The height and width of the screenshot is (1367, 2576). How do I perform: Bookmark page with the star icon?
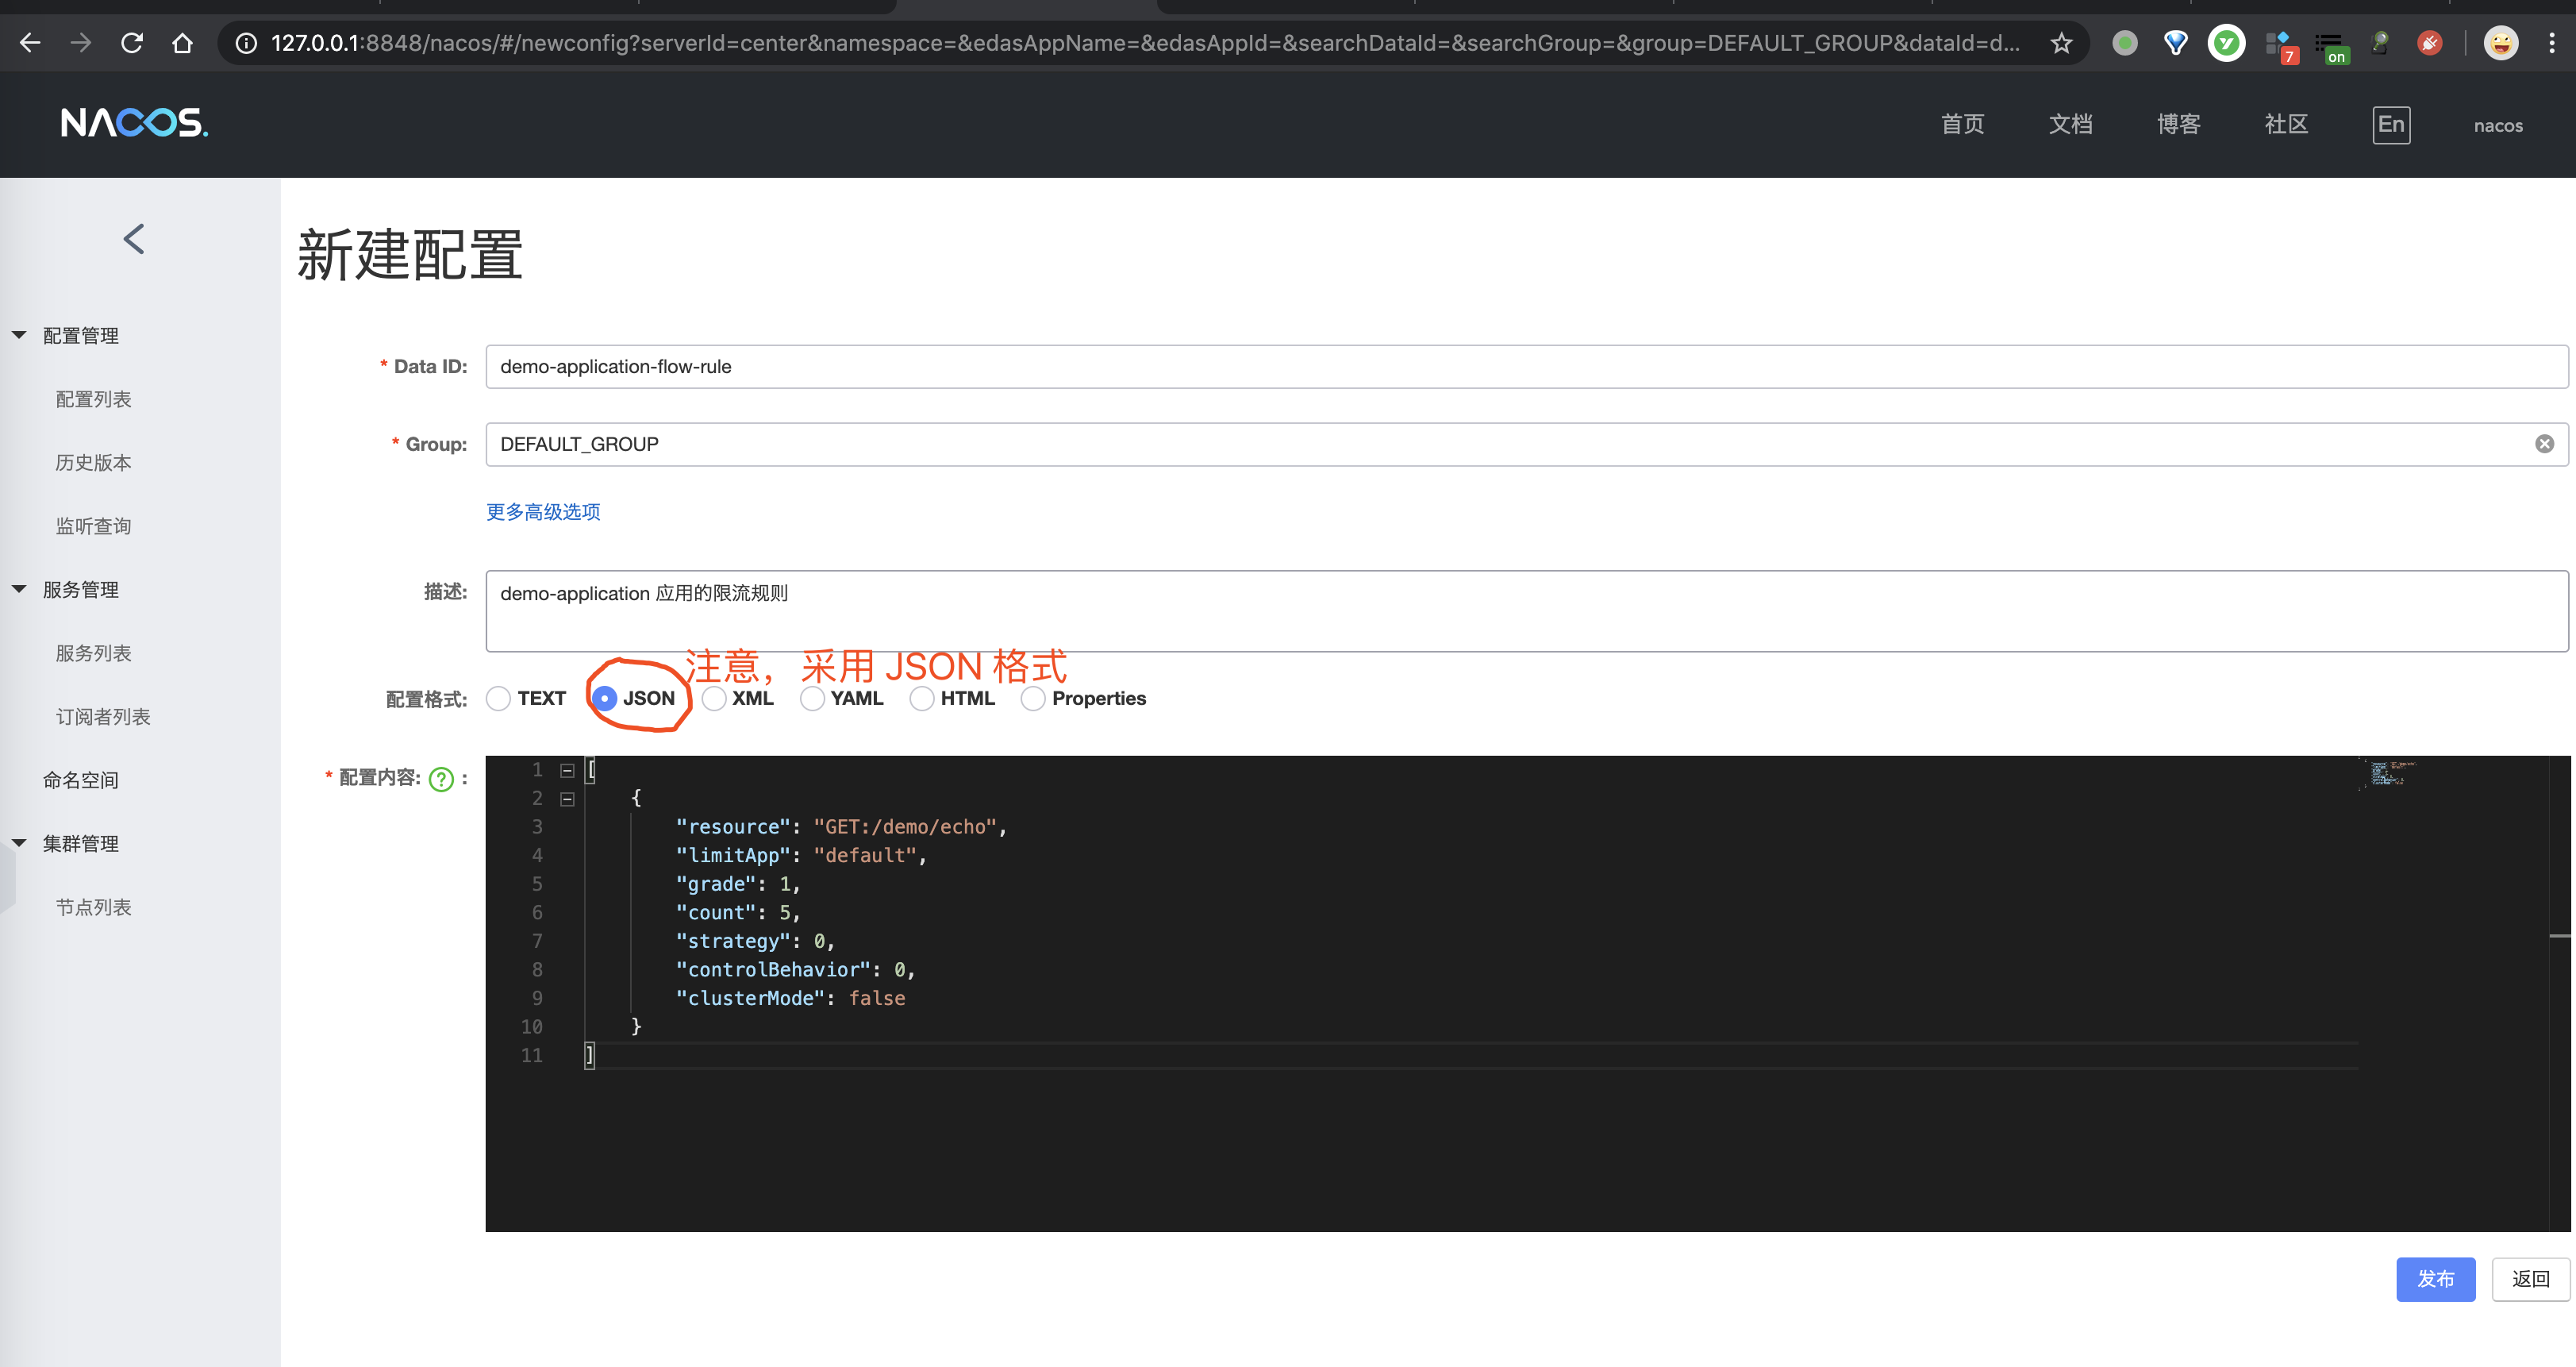2061,43
